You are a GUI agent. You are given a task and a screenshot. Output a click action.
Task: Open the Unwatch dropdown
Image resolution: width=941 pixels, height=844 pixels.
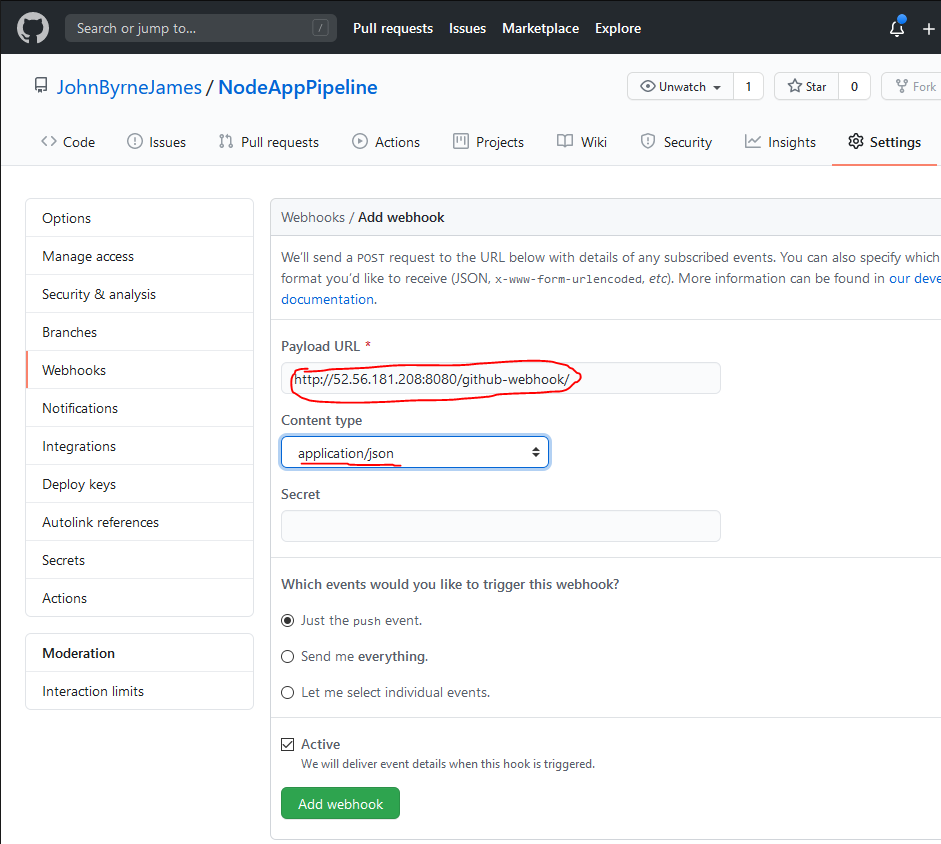point(680,86)
